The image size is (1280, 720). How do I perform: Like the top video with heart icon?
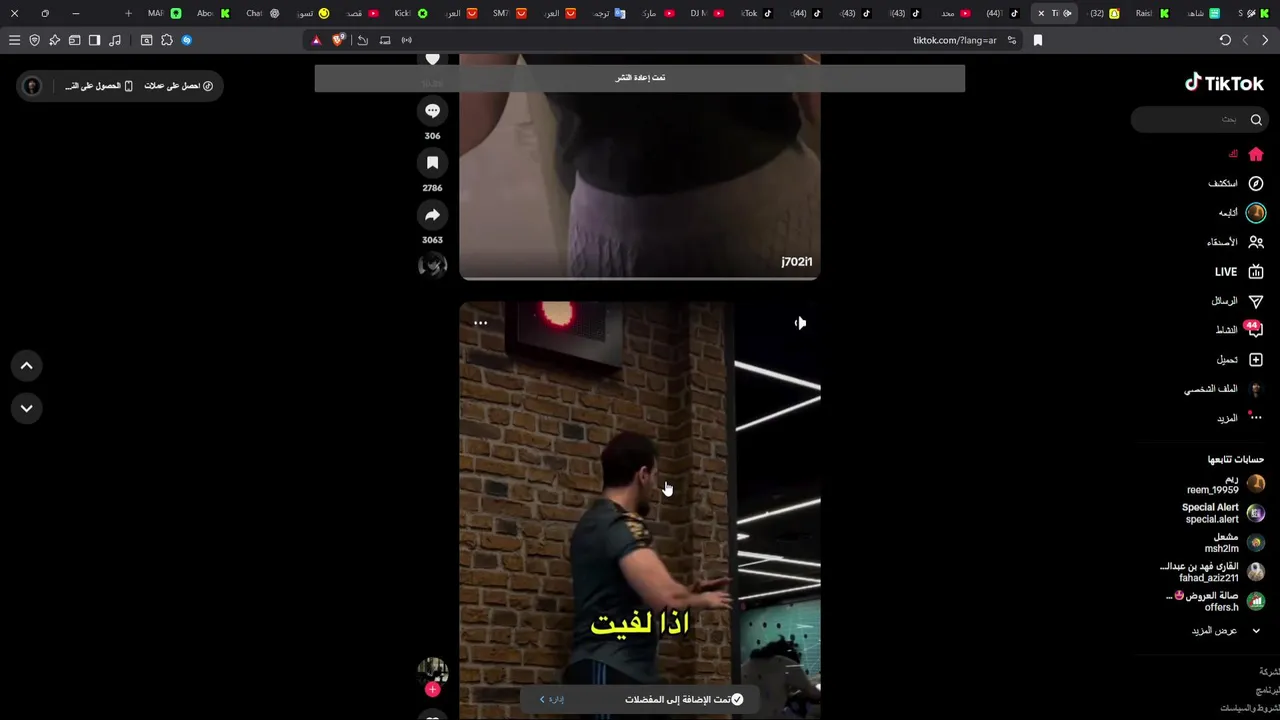432,59
